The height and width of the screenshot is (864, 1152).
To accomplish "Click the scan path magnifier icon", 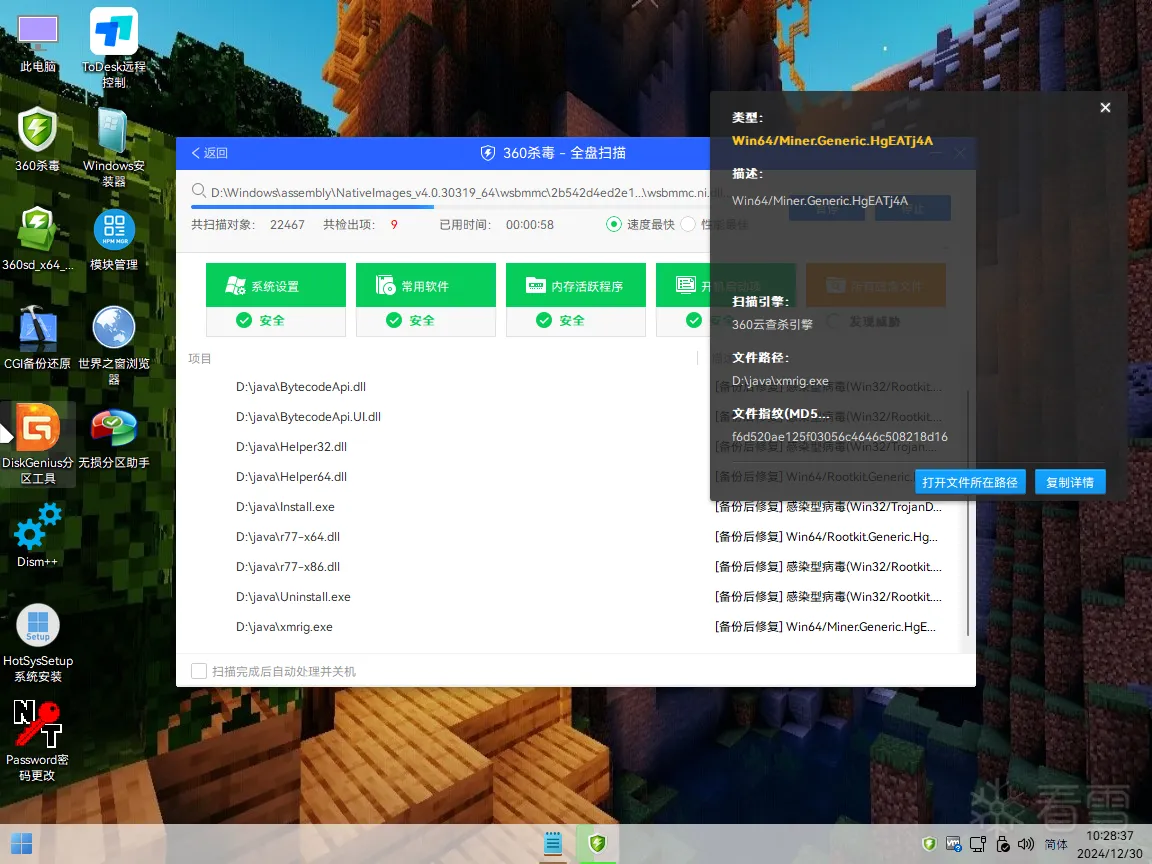I will pyautogui.click(x=198, y=191).
